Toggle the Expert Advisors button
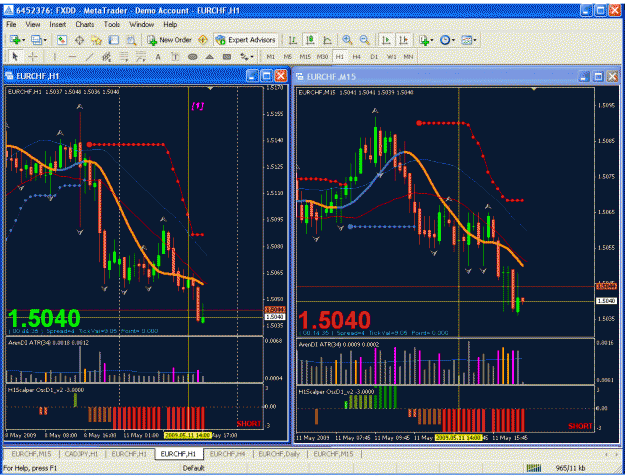 click(x=245, y=40)
